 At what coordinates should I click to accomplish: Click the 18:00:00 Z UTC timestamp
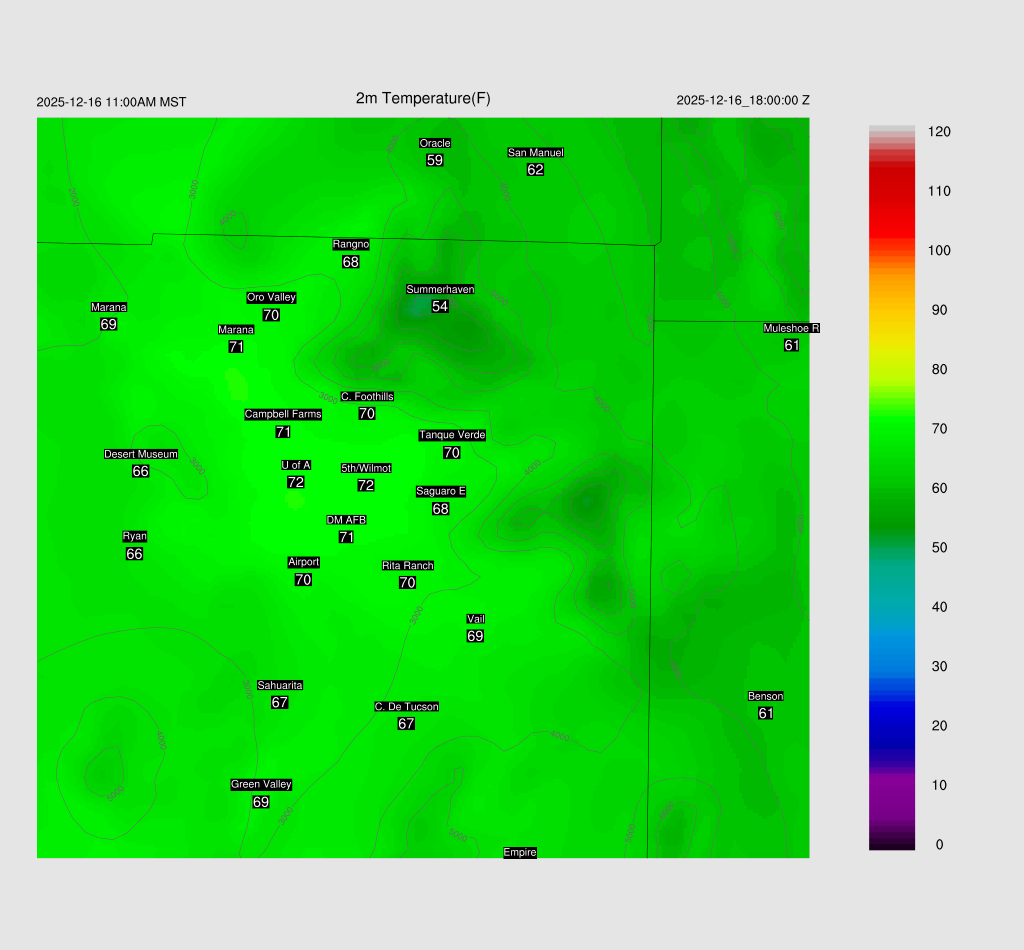pos(743,100)
